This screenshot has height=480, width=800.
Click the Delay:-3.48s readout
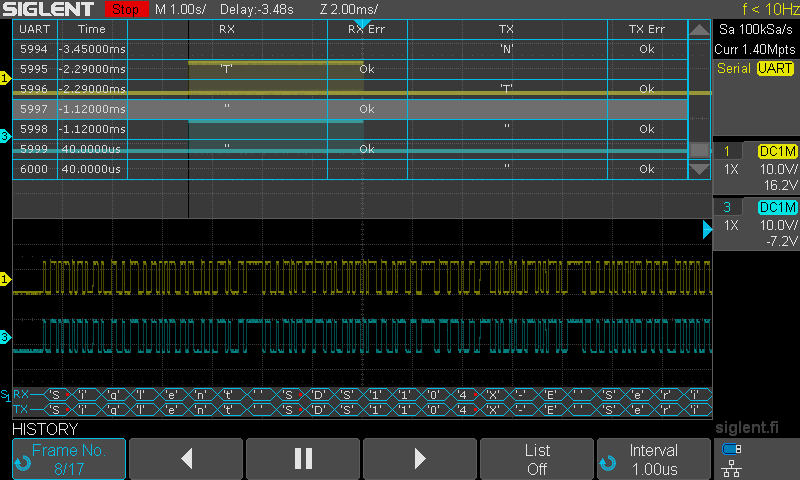[x=257, y=9]
